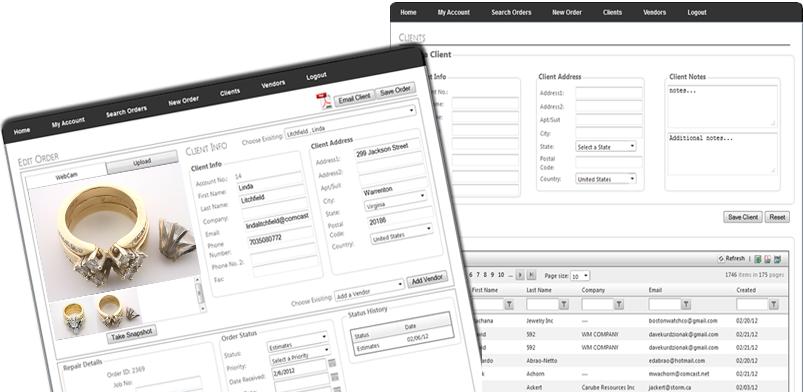This screenshot has width=804, height=392.
Task: Click Logout in Clients window menu
Action: 697,12
